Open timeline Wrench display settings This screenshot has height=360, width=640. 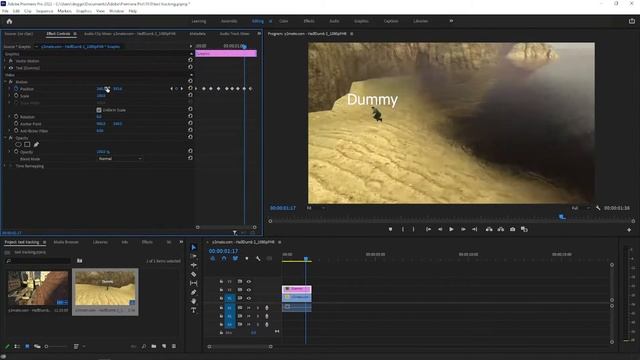point(258,259)
